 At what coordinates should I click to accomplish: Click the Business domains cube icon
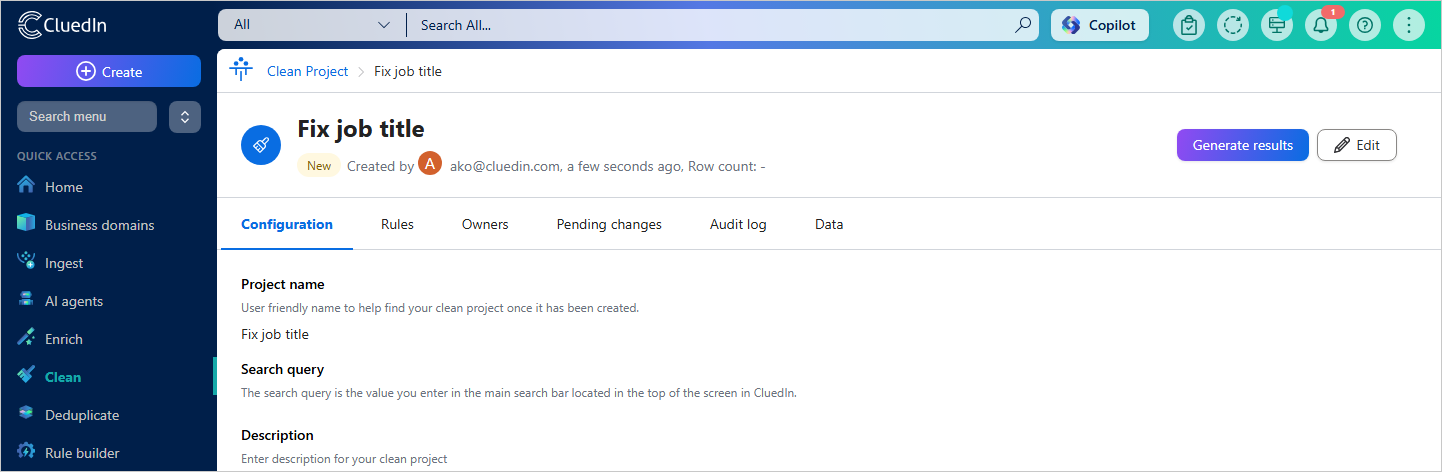coord(27,224)
